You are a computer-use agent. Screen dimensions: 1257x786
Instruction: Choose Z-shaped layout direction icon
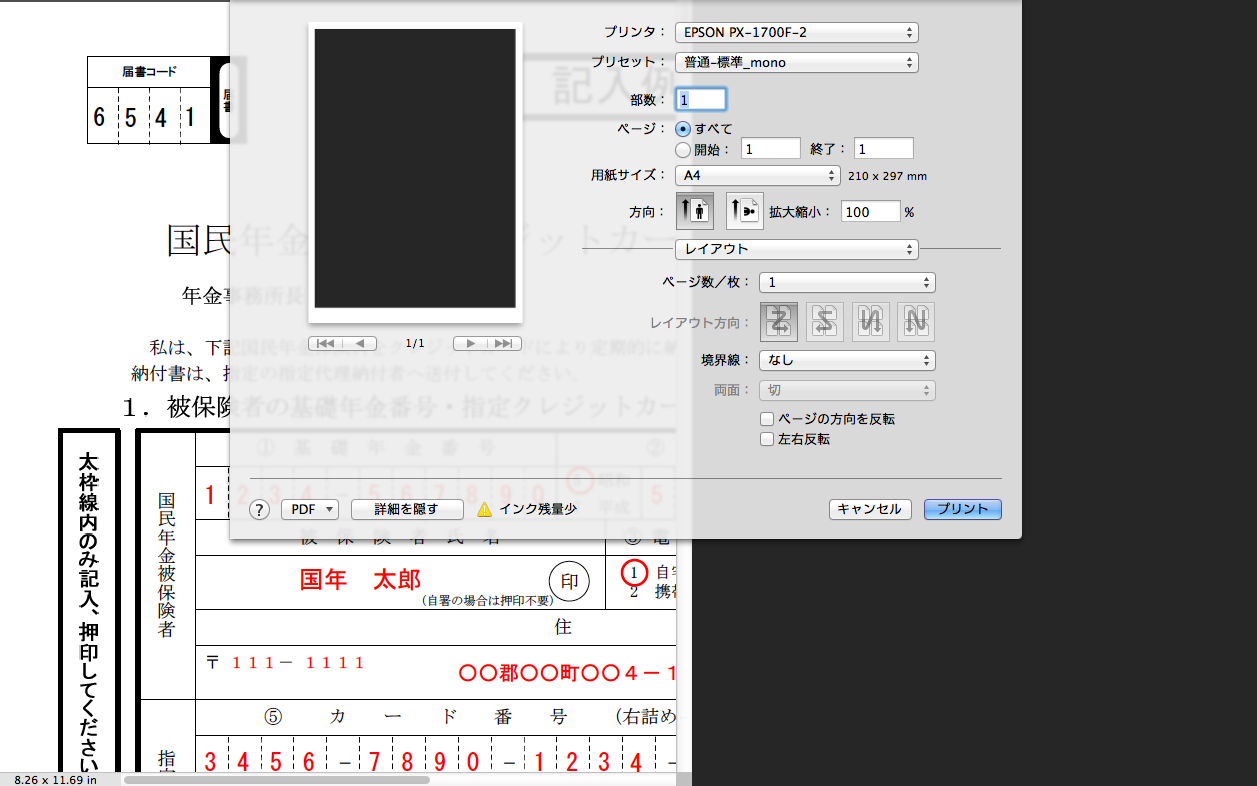point(780,322)
